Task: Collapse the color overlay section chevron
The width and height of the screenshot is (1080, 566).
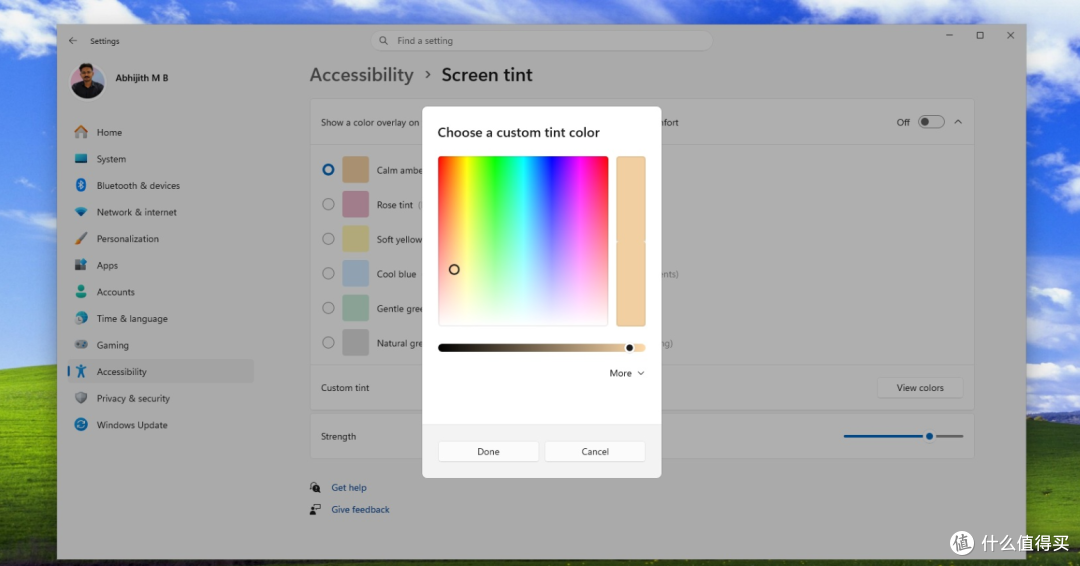Action: [x=958, y=122]
